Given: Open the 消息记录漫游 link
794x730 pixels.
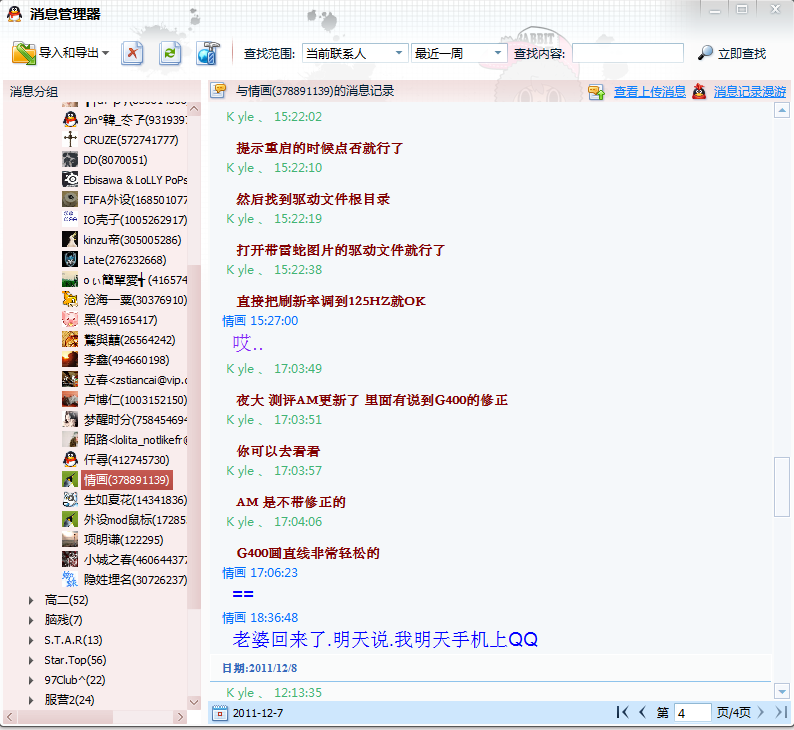Looking at the screenshot, I should [x=749, y=92].
